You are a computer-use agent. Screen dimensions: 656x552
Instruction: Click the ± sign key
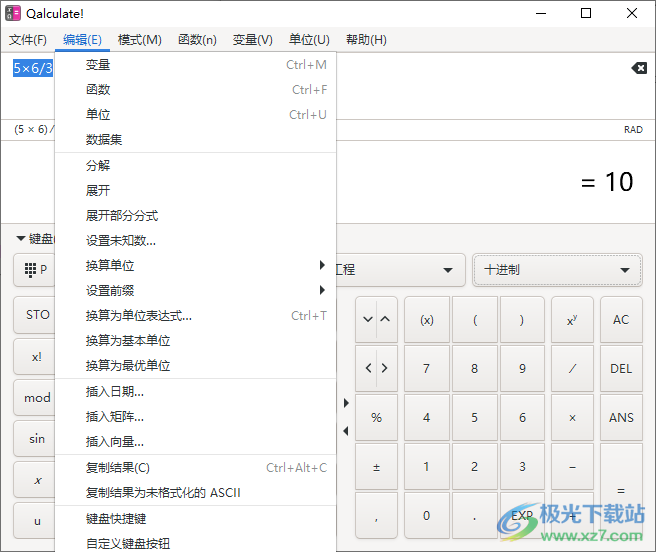[x=376, y=467]
